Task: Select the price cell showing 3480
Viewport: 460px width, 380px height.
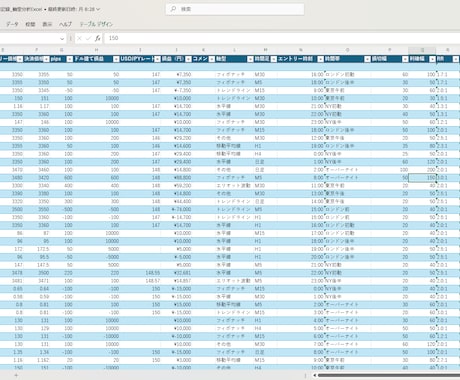Action: (x=12, y=178)
